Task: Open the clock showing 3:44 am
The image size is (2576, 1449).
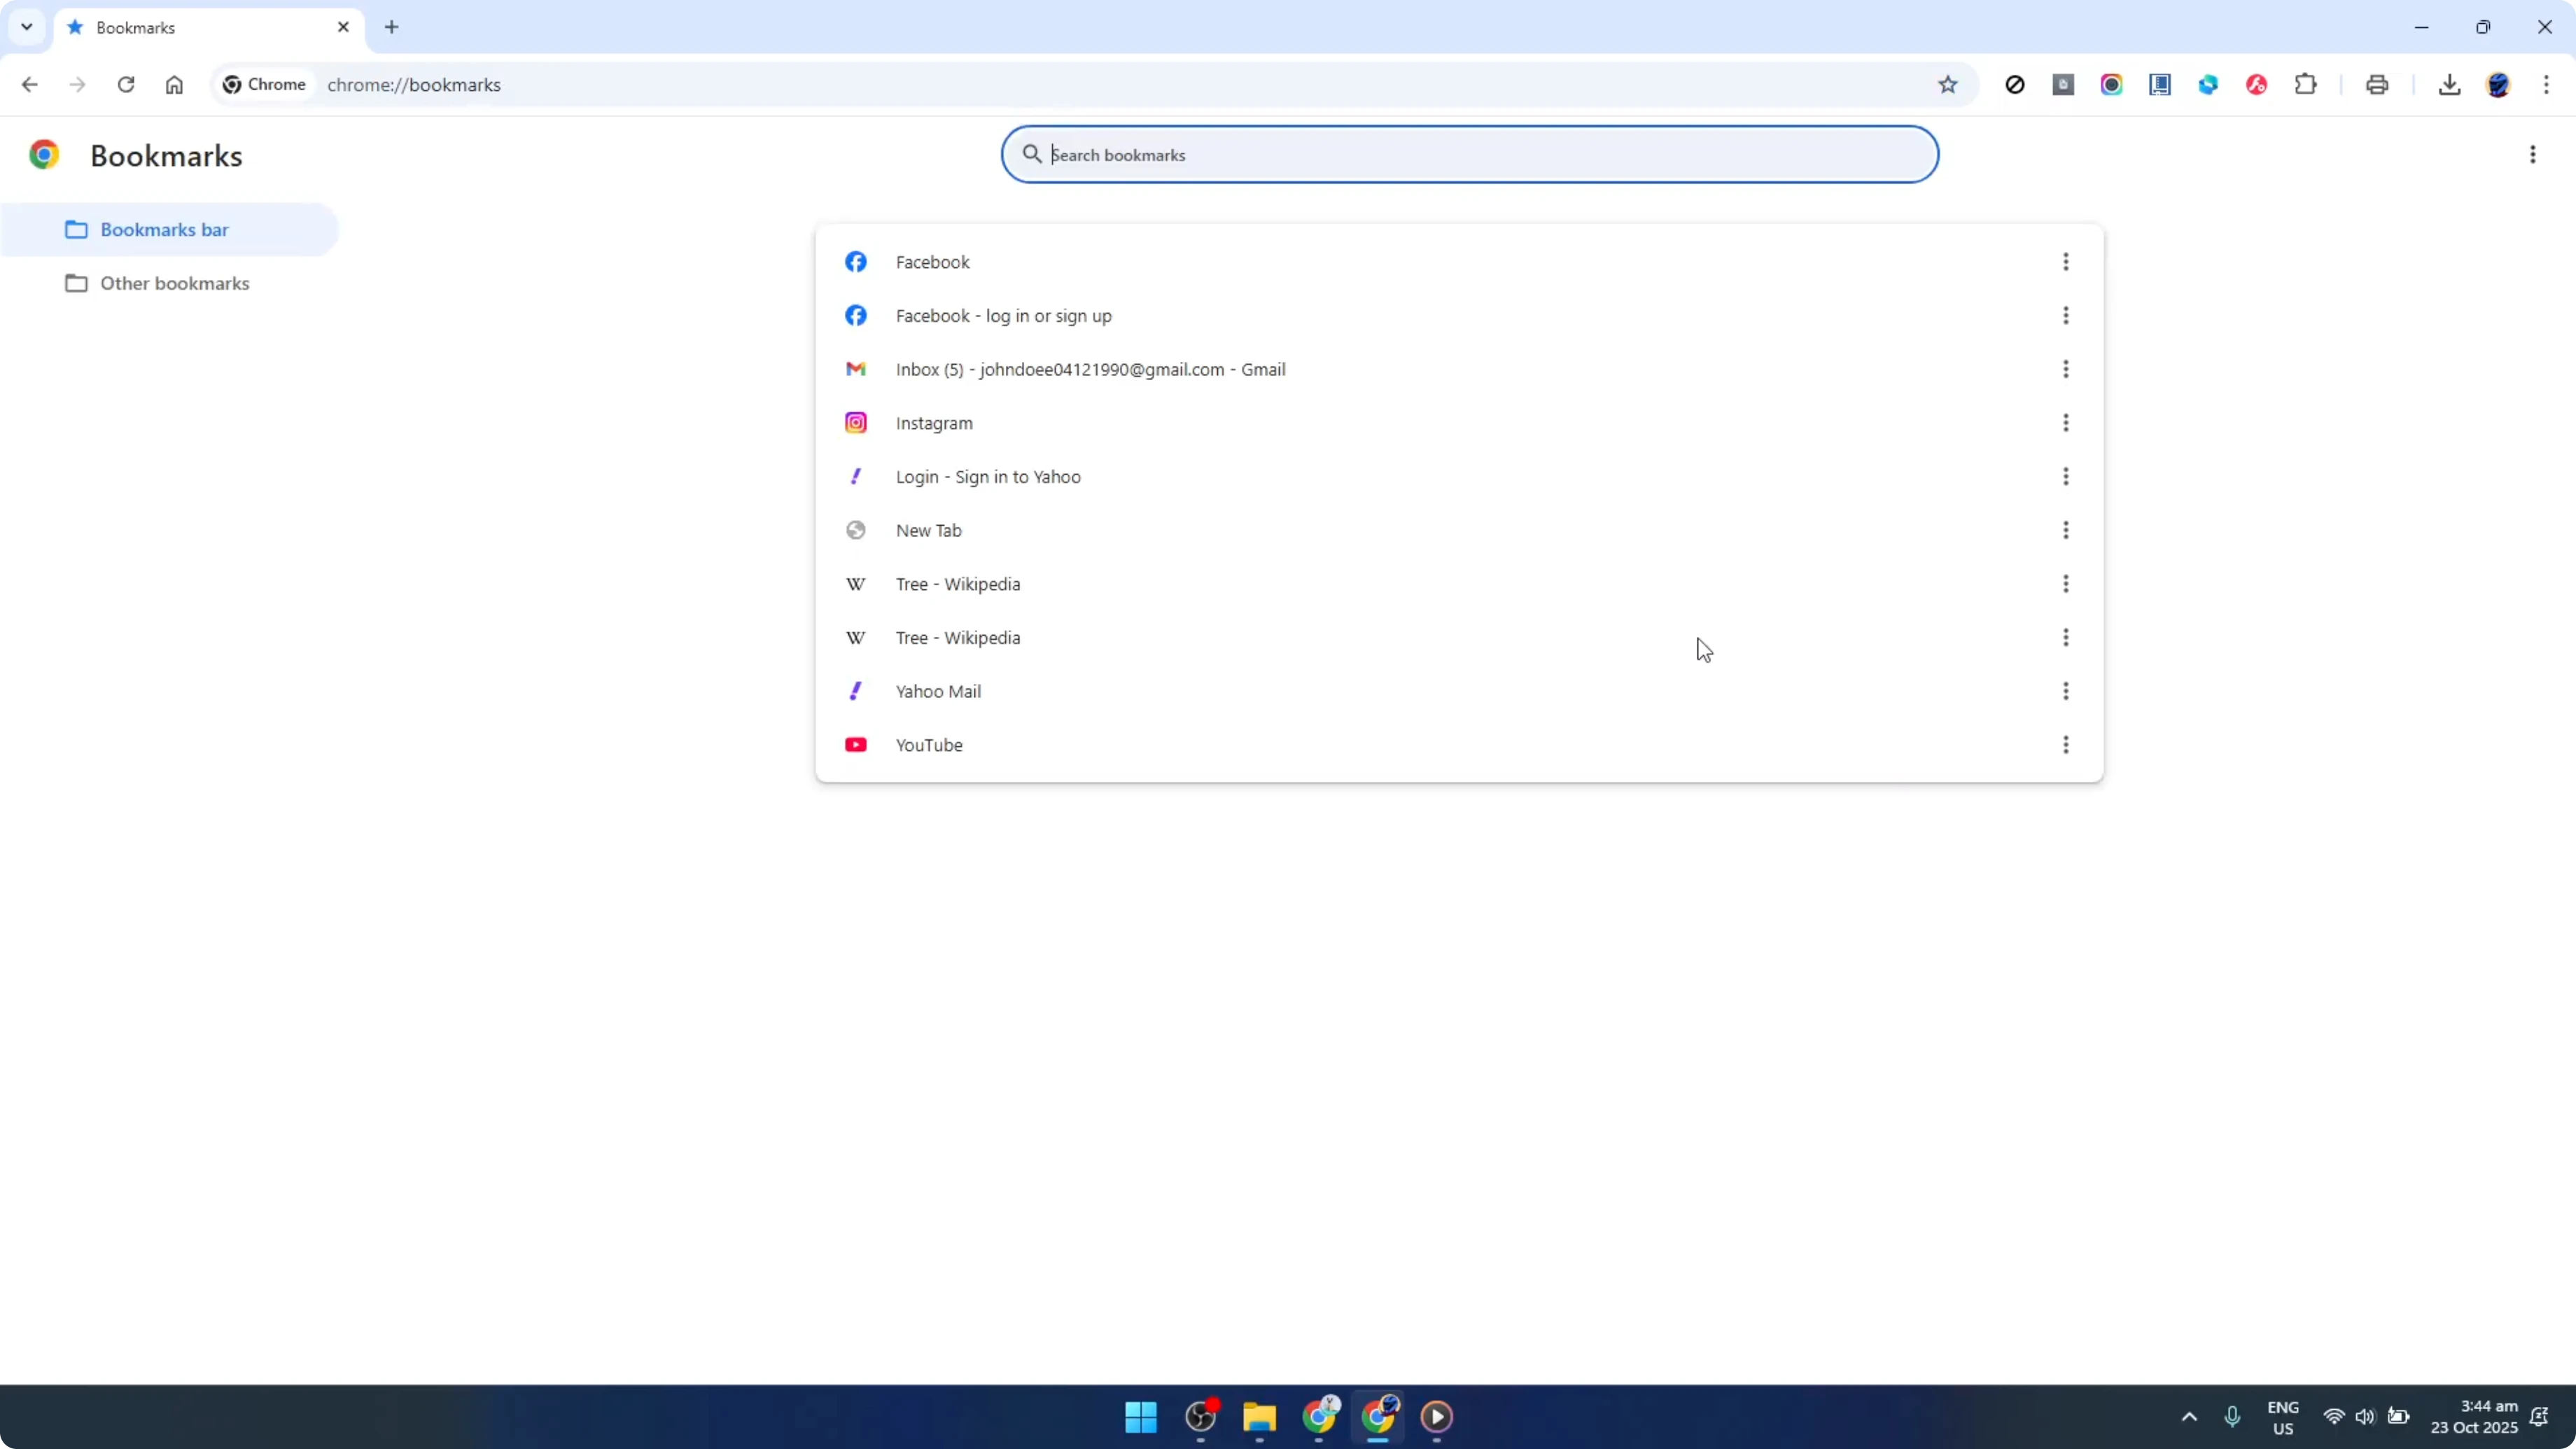Action: point(2474,1417)
